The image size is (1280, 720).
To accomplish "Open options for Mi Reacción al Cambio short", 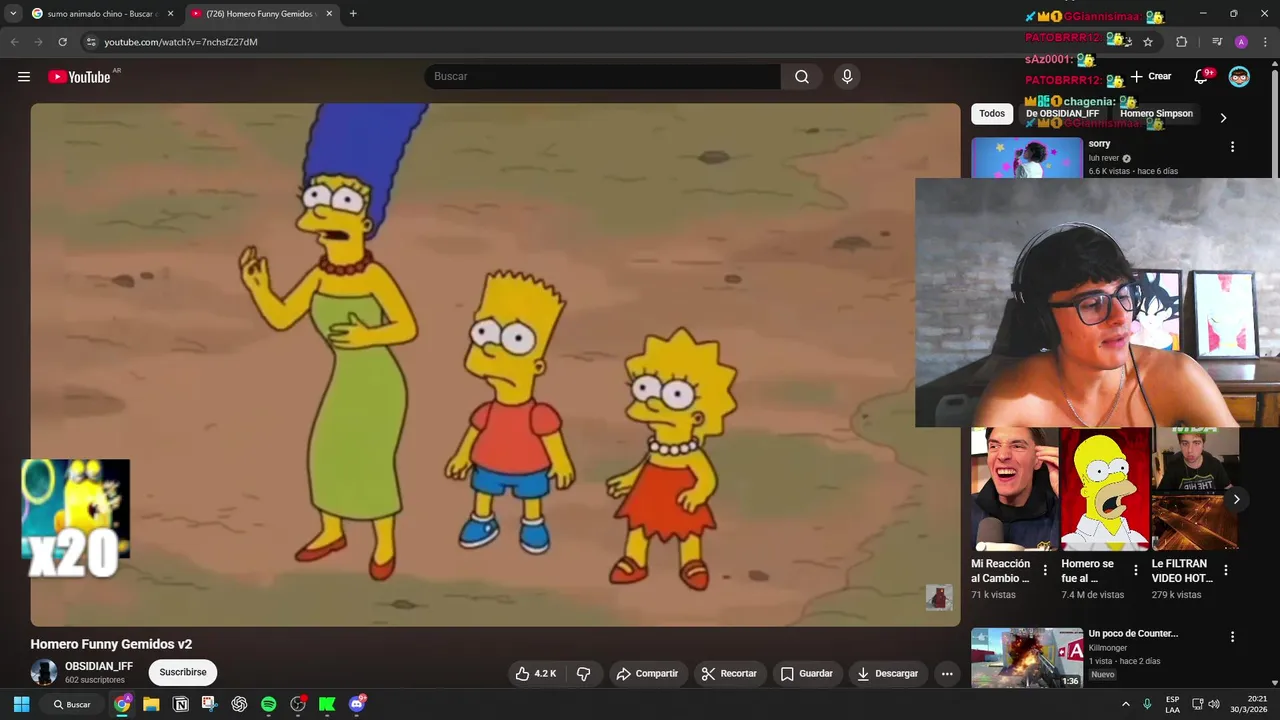I will pos(1045,571).
